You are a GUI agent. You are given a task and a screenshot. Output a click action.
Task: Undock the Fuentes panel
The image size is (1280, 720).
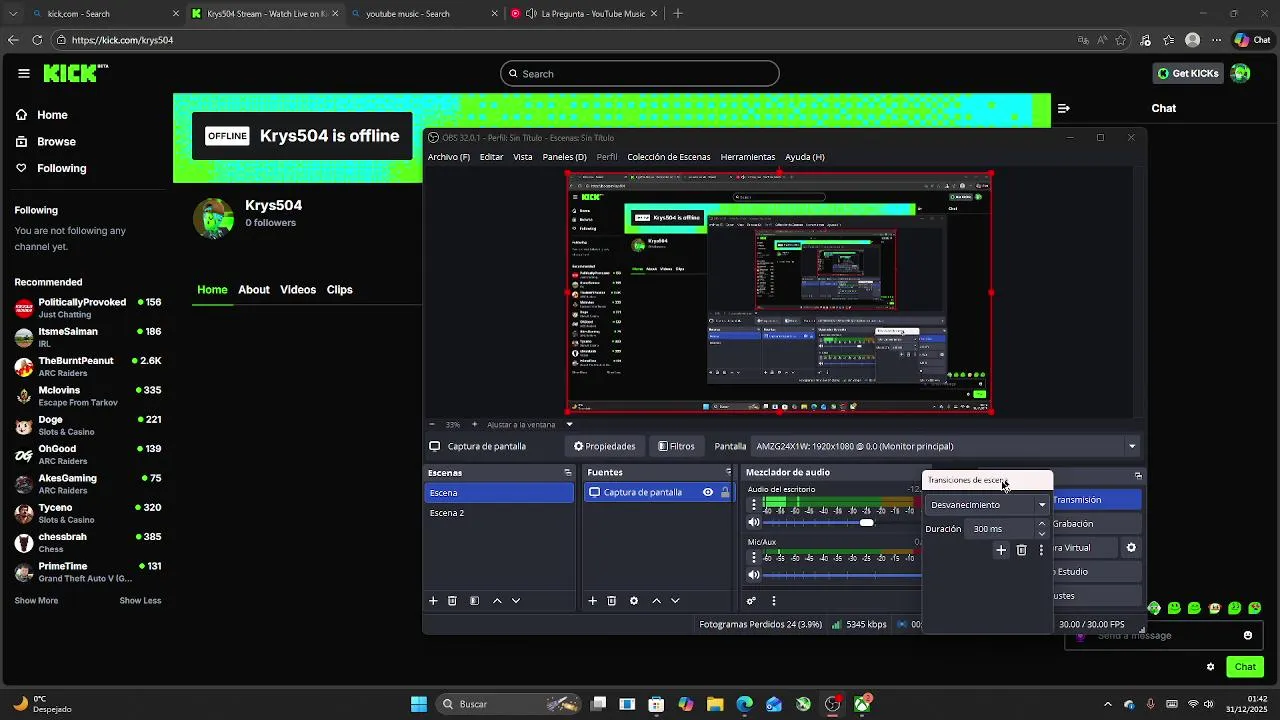point(728,473)
